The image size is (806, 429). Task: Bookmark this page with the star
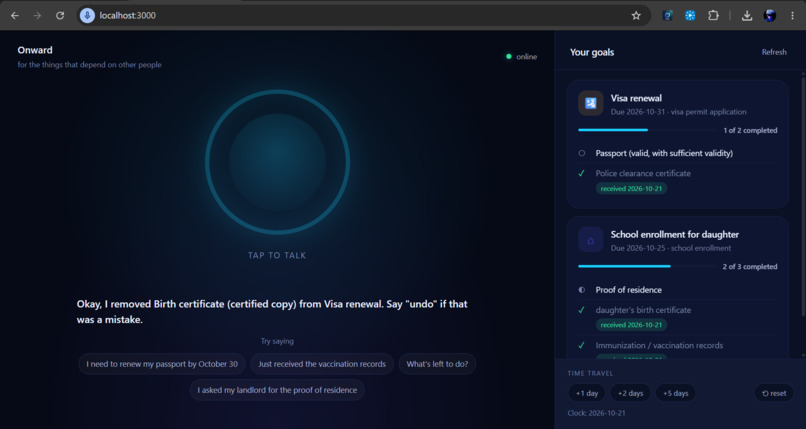click(x=636, y=15)
